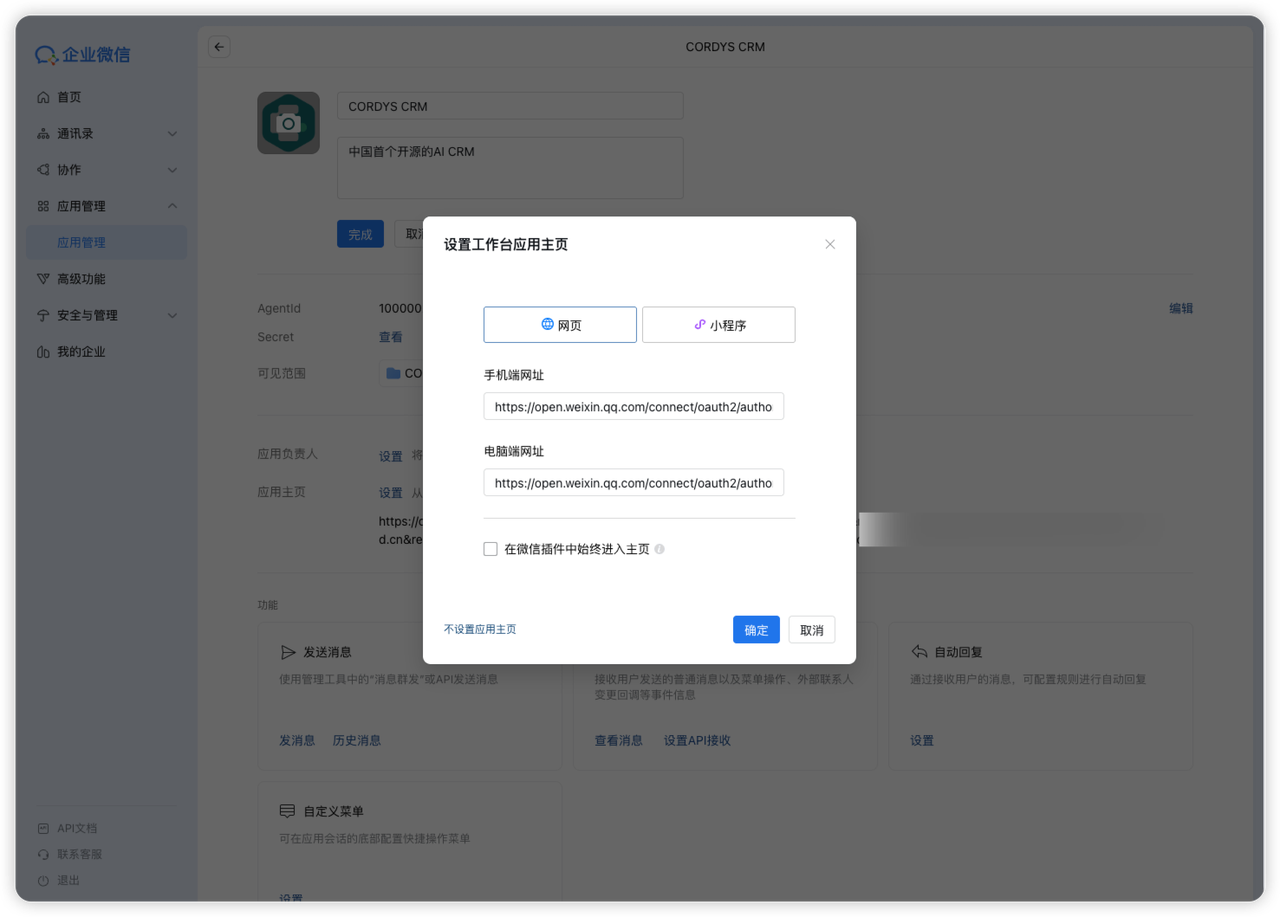
Task: Click the 安全与管理 umbrella icon
Action: pyautogui.click(x=43, y=316)
